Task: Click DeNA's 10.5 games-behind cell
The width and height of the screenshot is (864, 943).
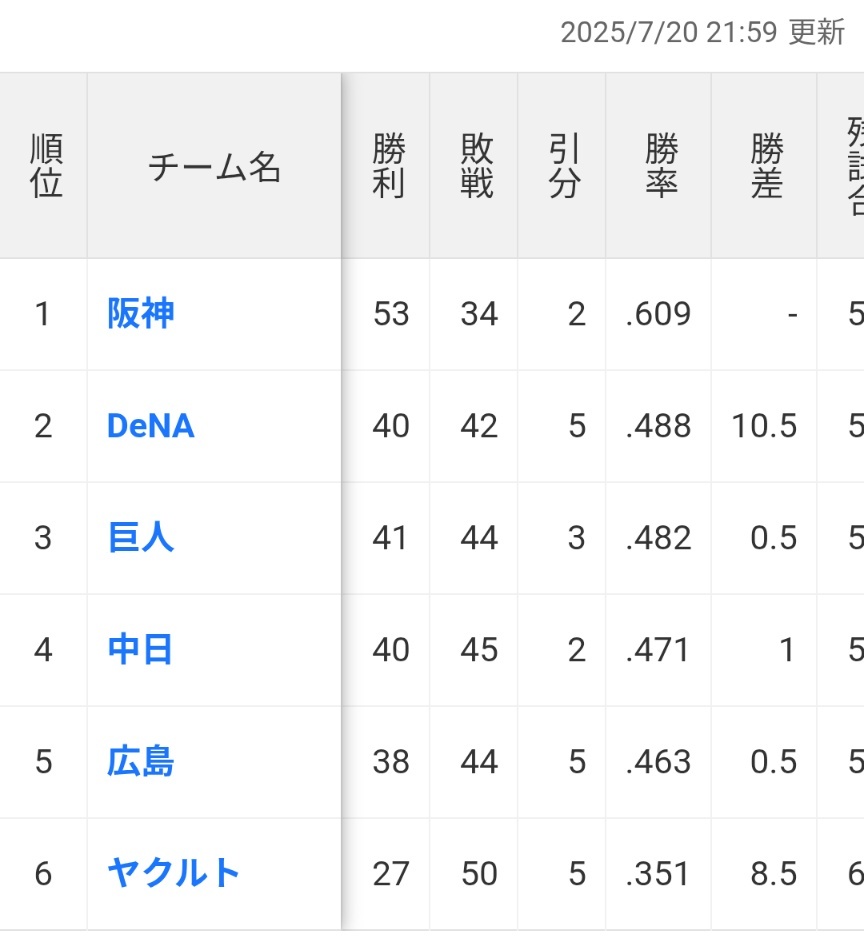Action: pyautogui.click(x=764, y=426)
